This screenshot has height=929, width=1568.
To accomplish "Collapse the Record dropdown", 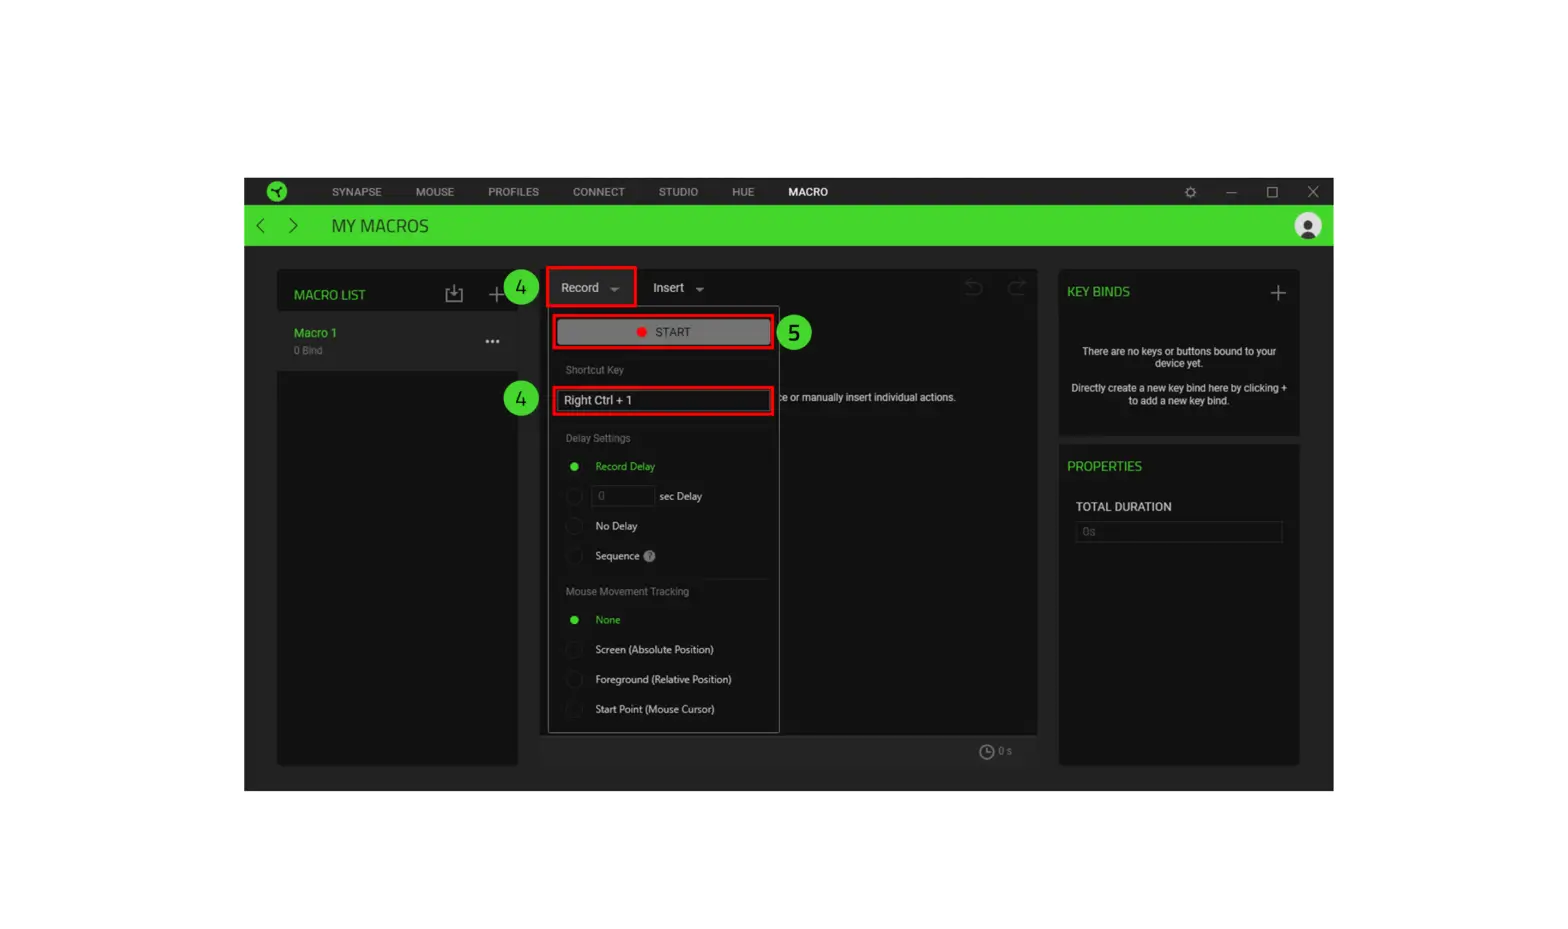I will (590, 288).
